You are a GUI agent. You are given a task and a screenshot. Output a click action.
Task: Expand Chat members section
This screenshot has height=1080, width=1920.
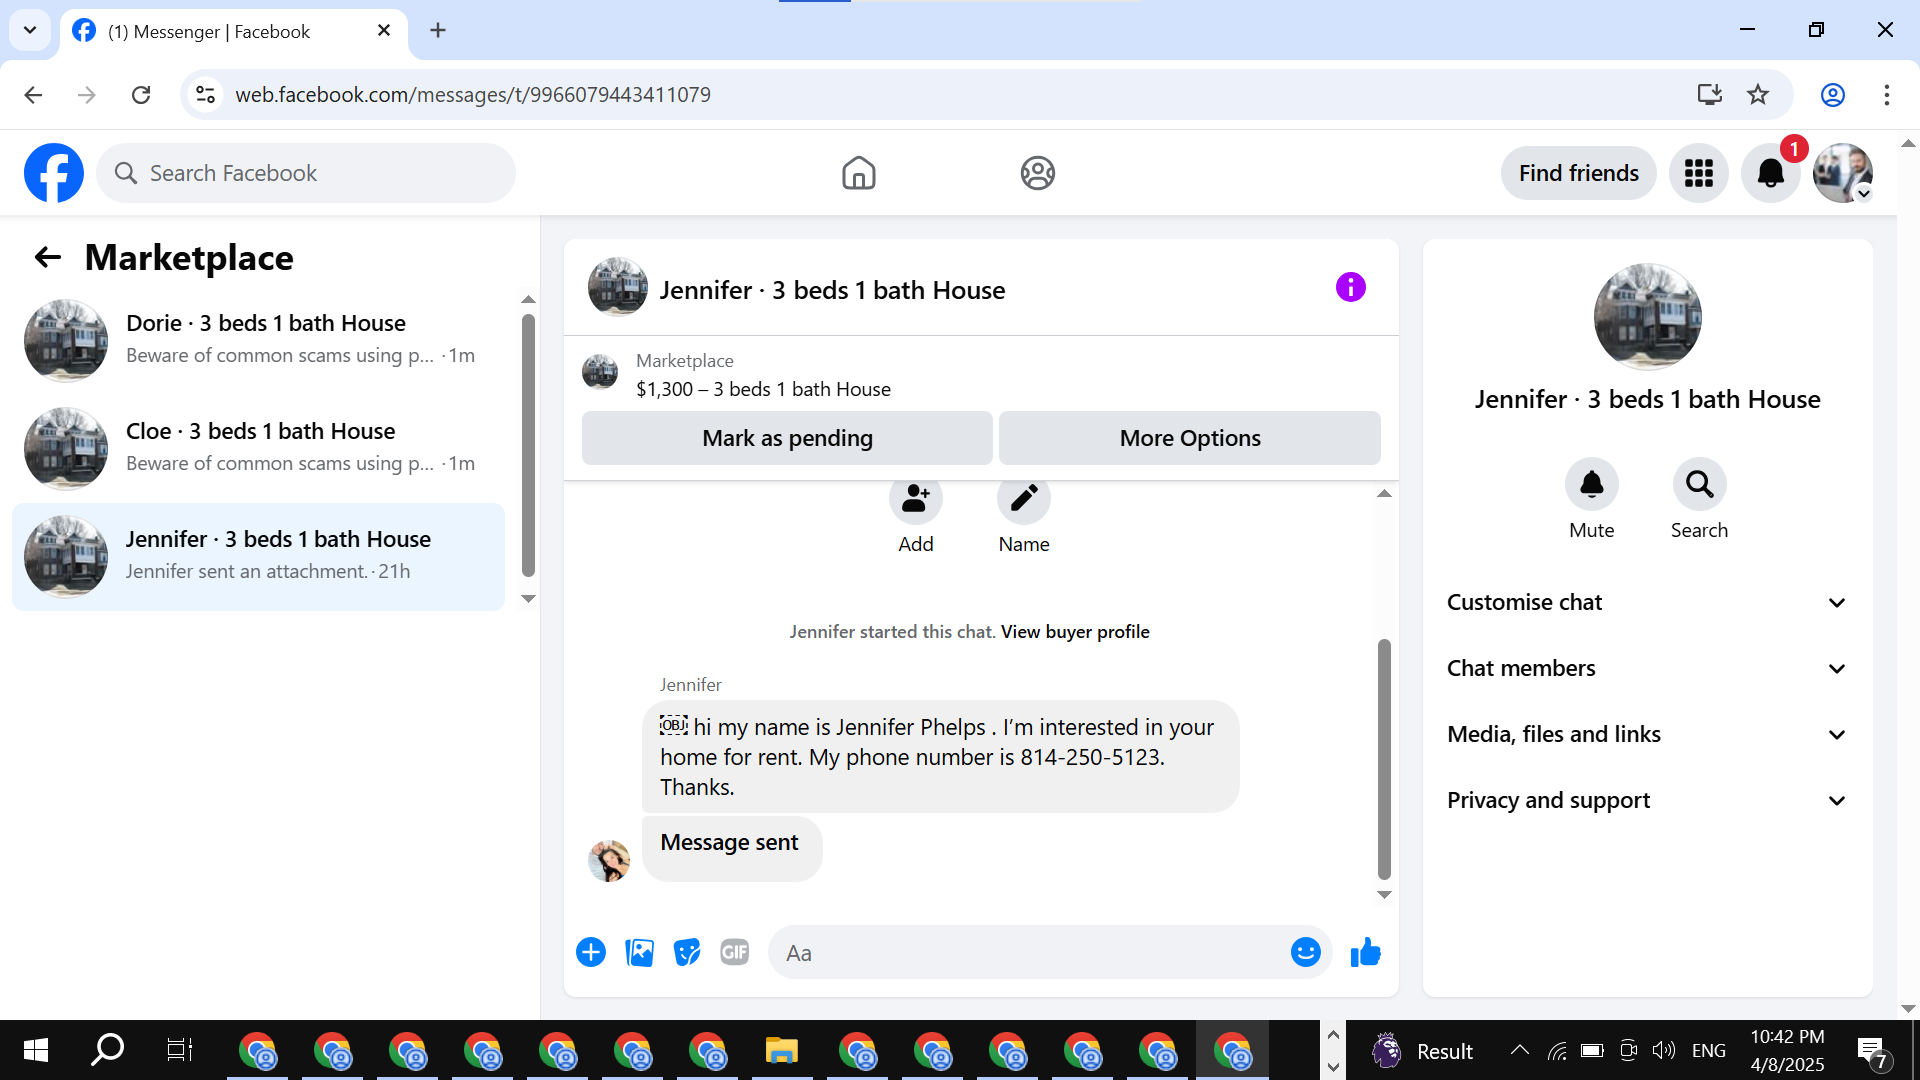pyautogui.click(x=1646, y=668)
